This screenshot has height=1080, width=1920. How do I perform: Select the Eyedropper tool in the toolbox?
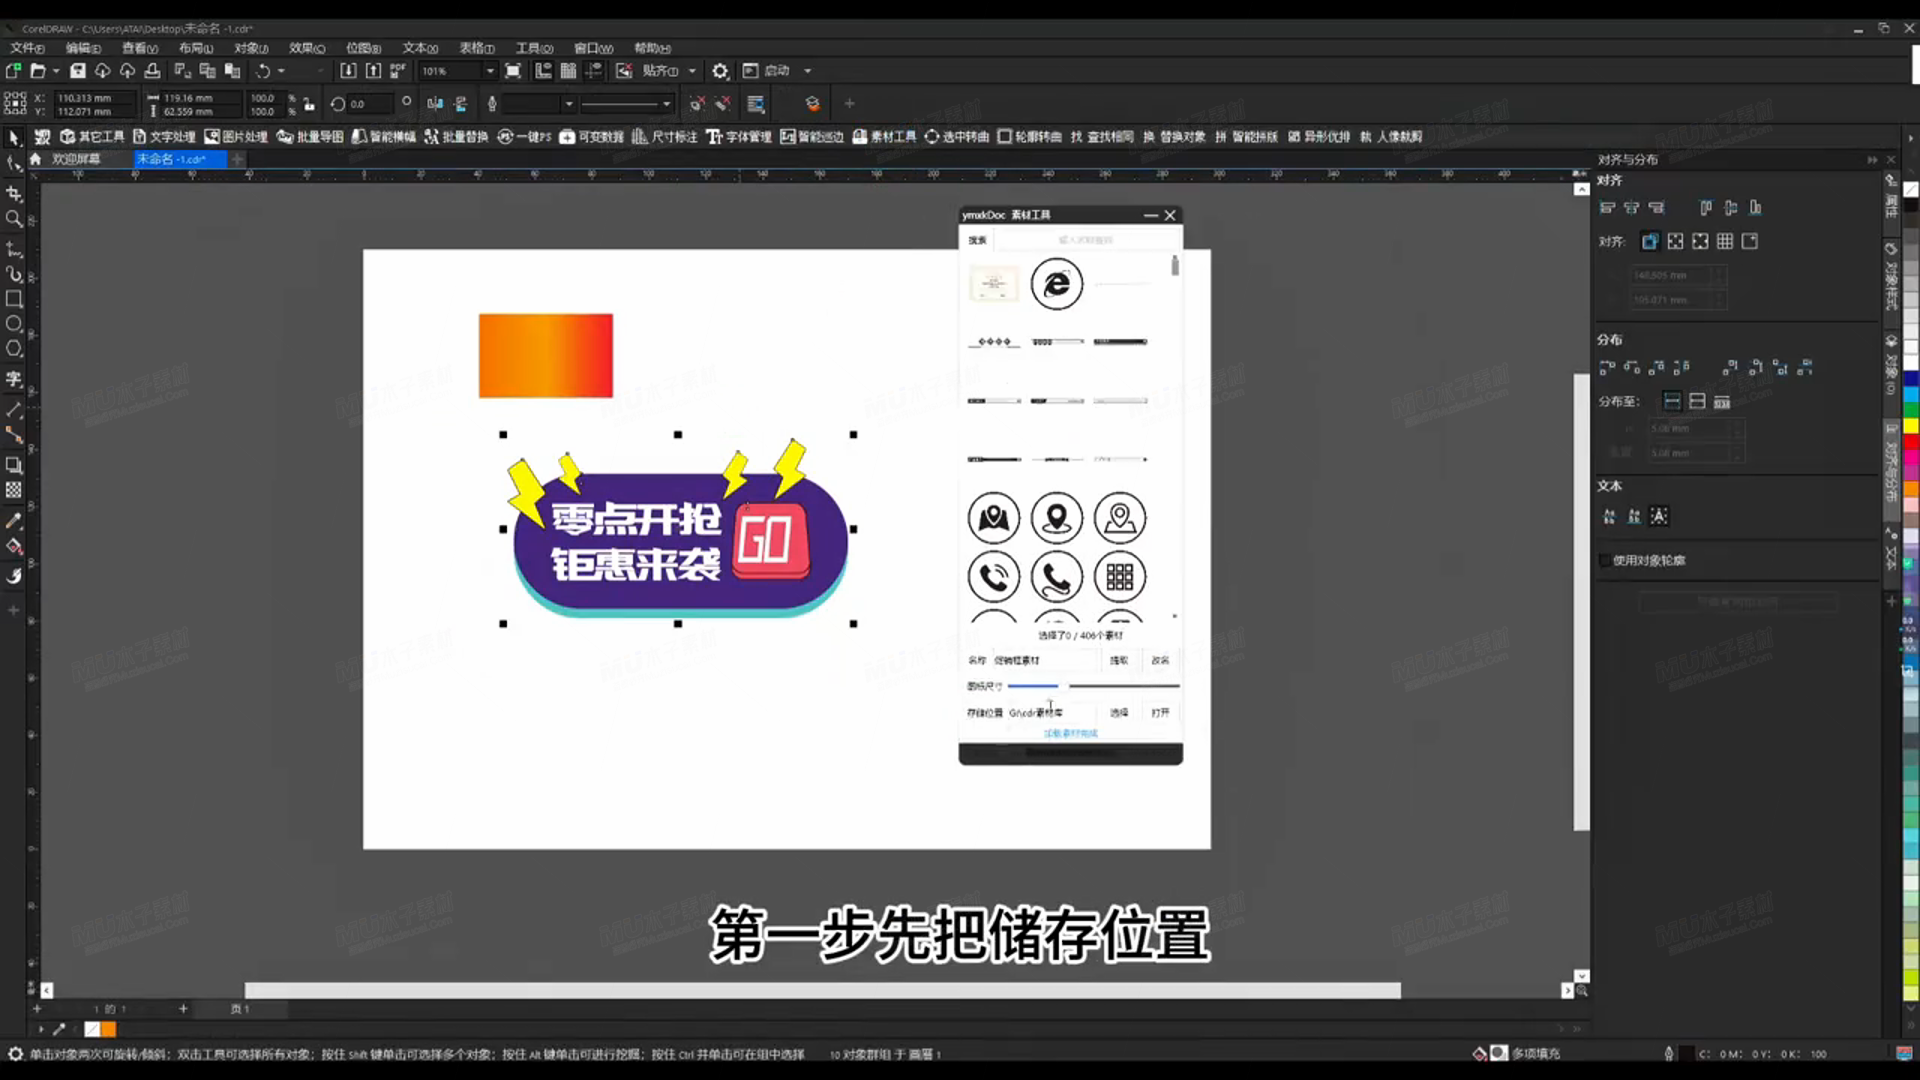point(14,521)
